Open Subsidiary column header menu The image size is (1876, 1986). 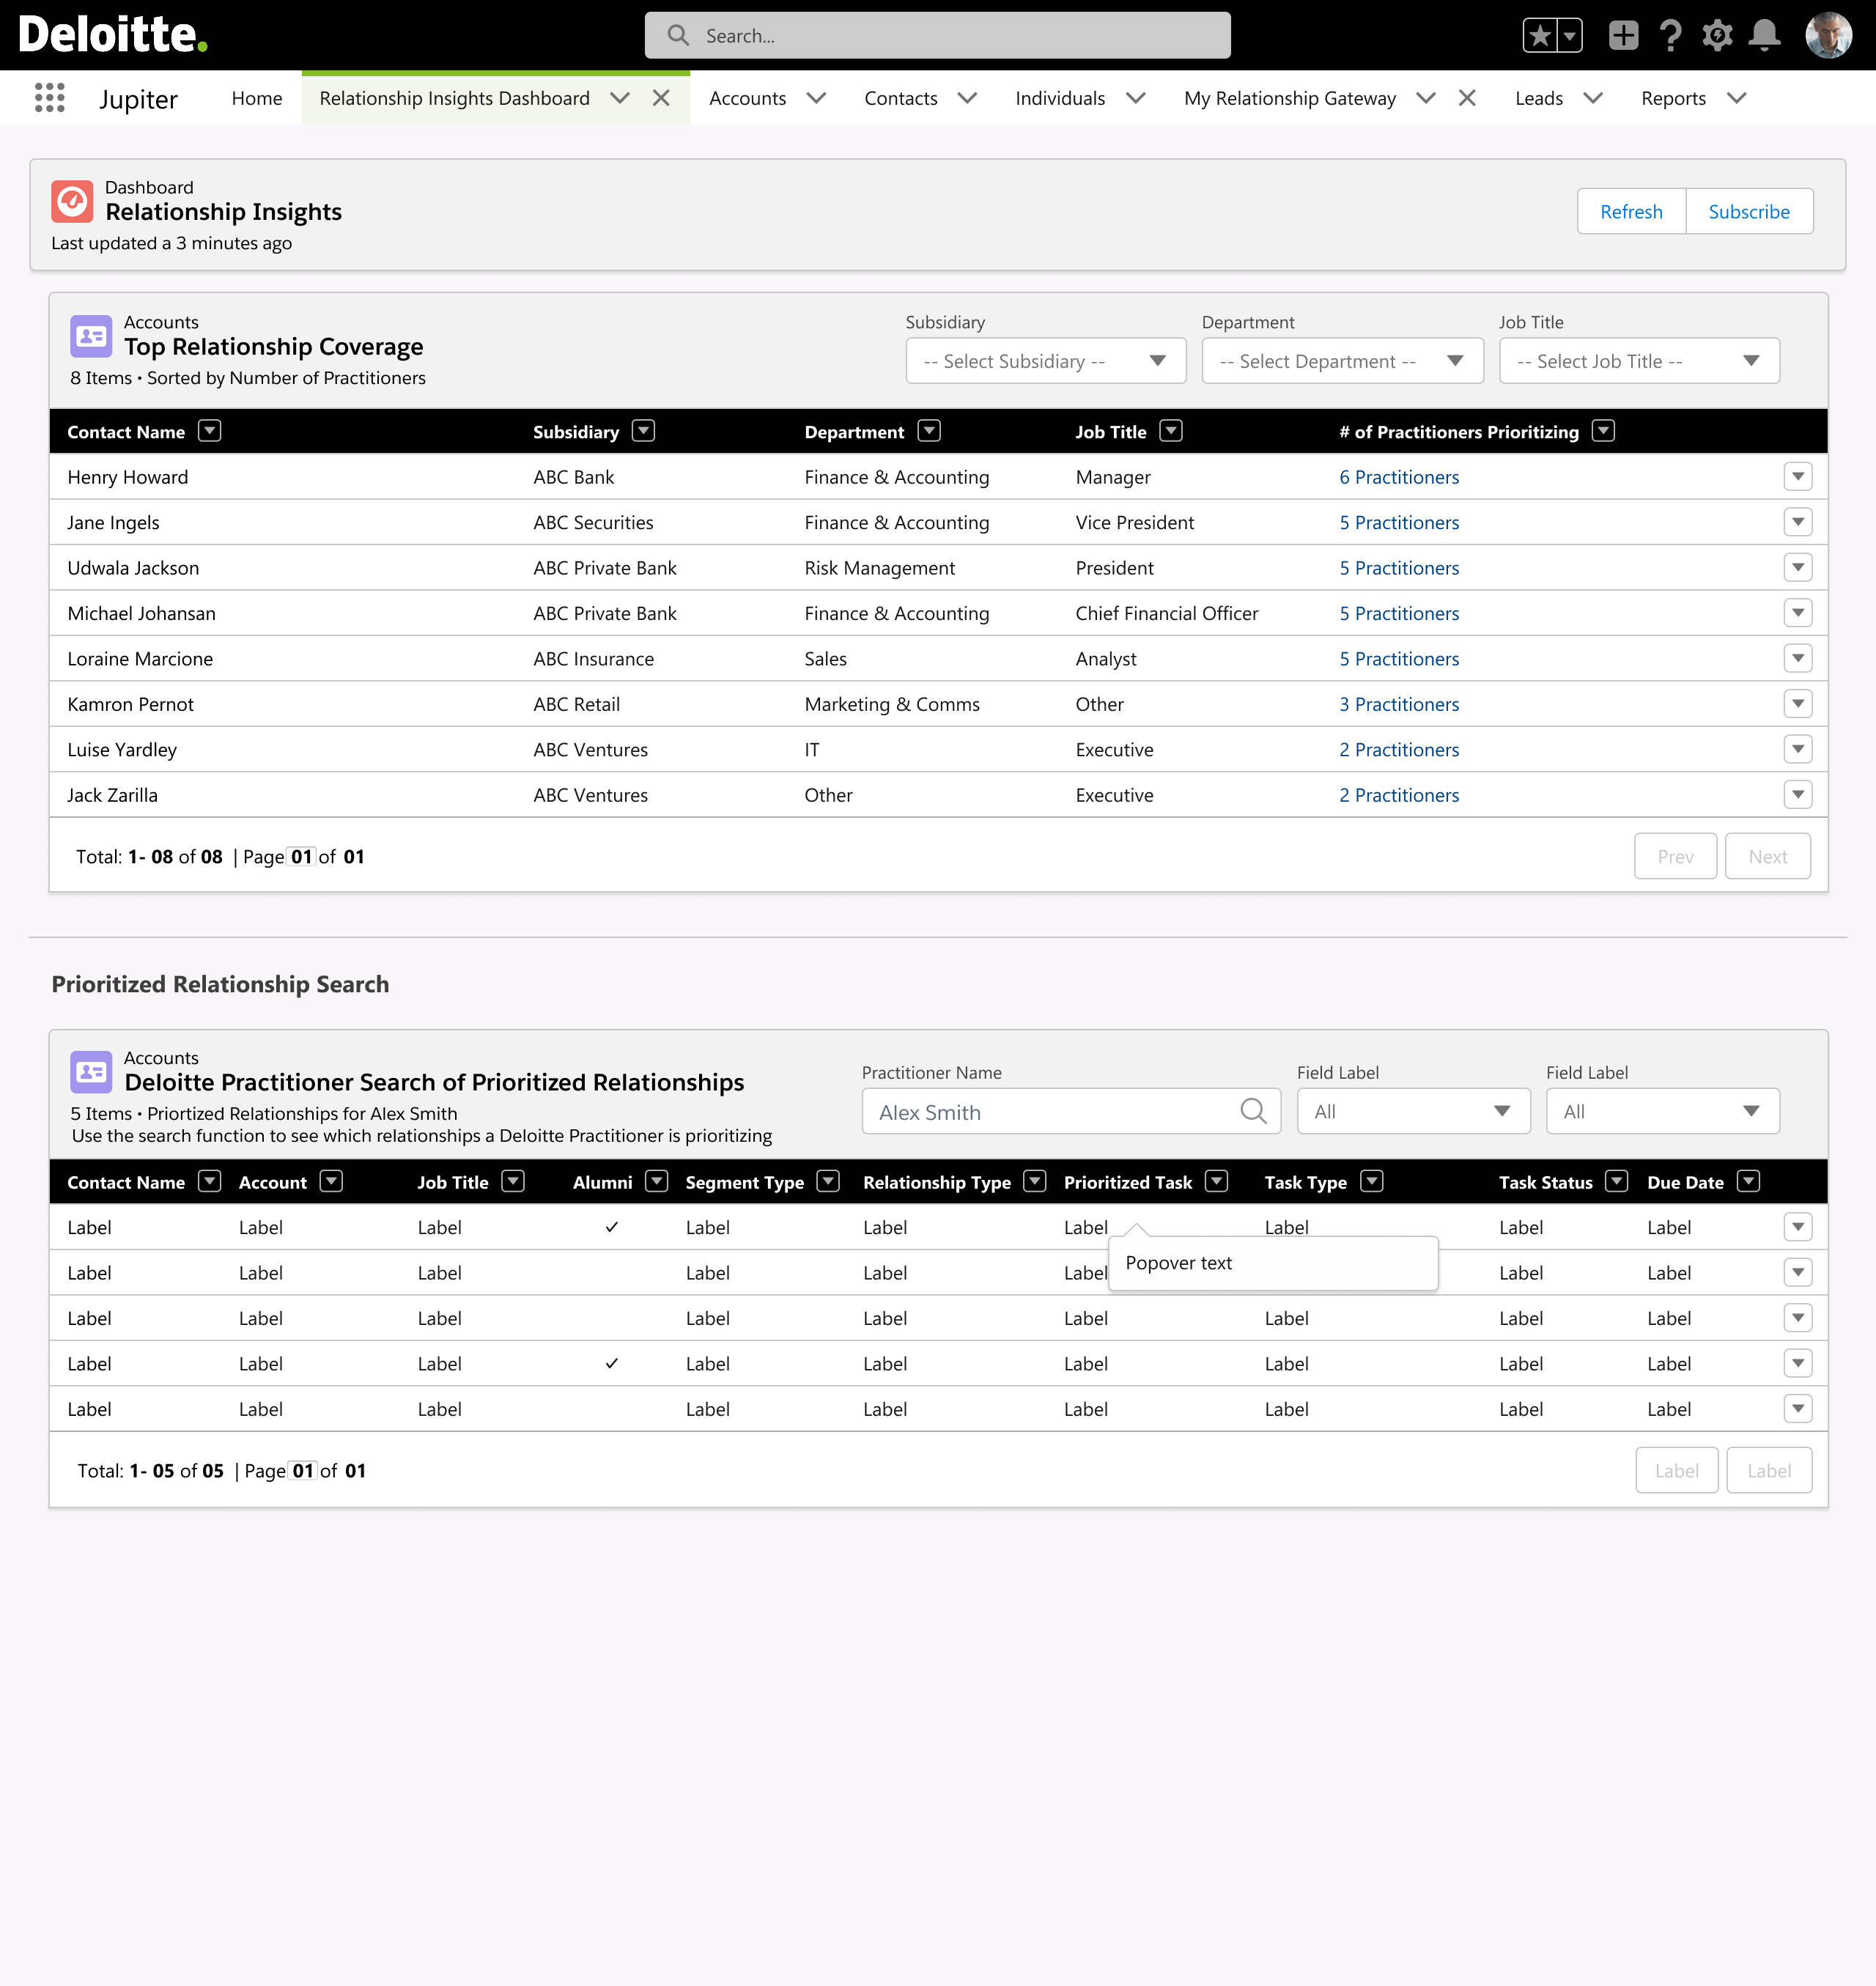pos(643,431)
